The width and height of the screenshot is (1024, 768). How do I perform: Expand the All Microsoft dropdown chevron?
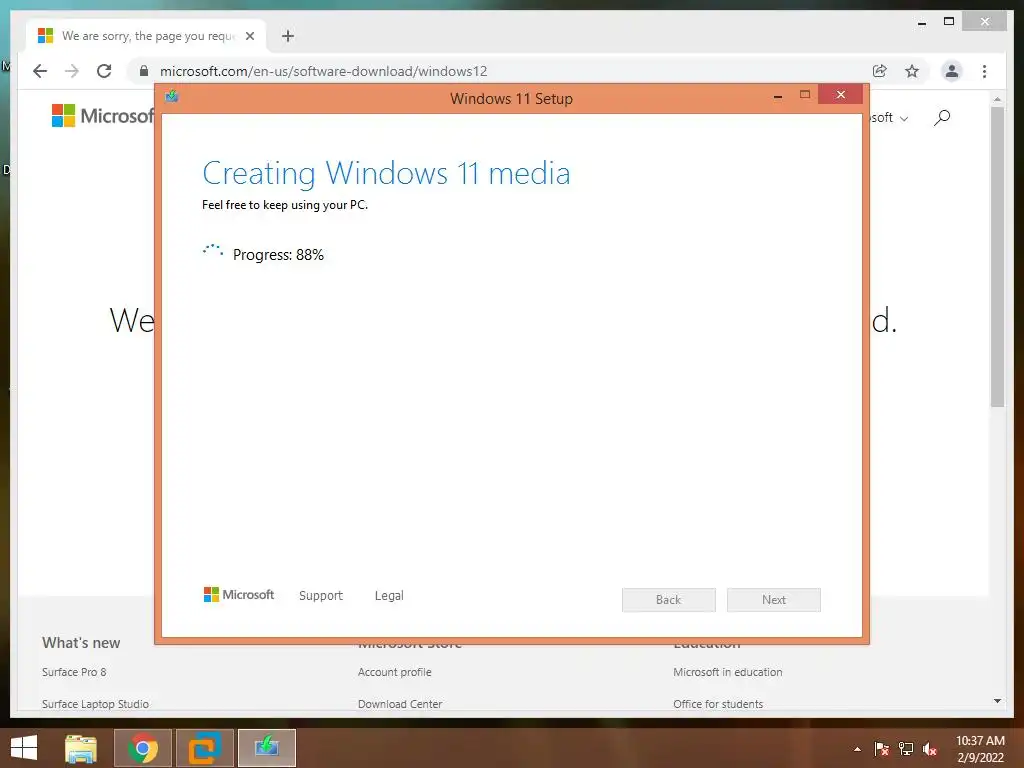click(x=904, y=119)
